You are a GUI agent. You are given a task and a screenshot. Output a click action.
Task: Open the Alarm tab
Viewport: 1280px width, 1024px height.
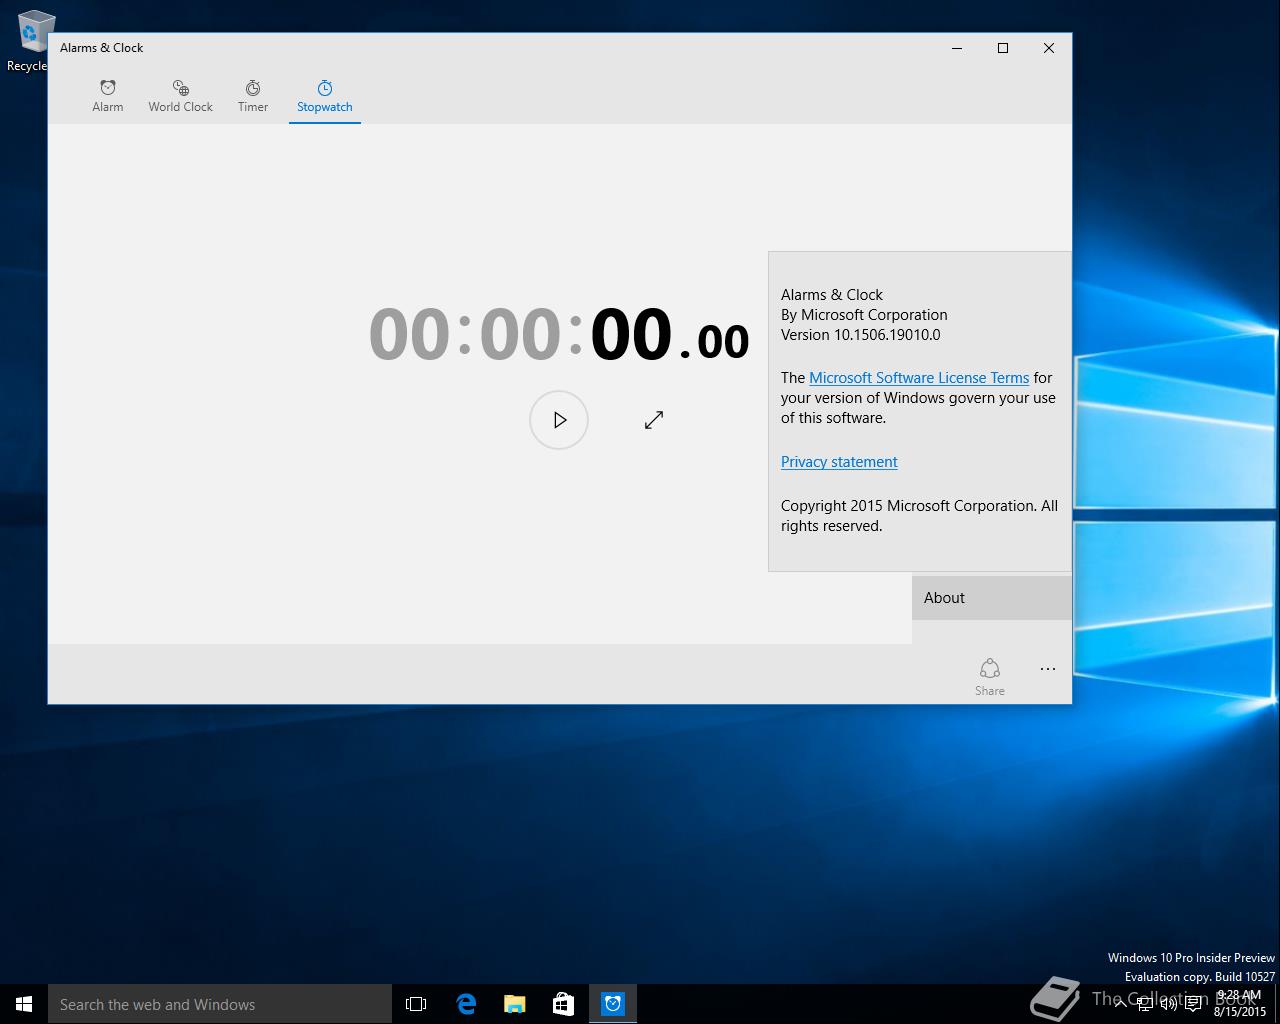click(107, 96)
